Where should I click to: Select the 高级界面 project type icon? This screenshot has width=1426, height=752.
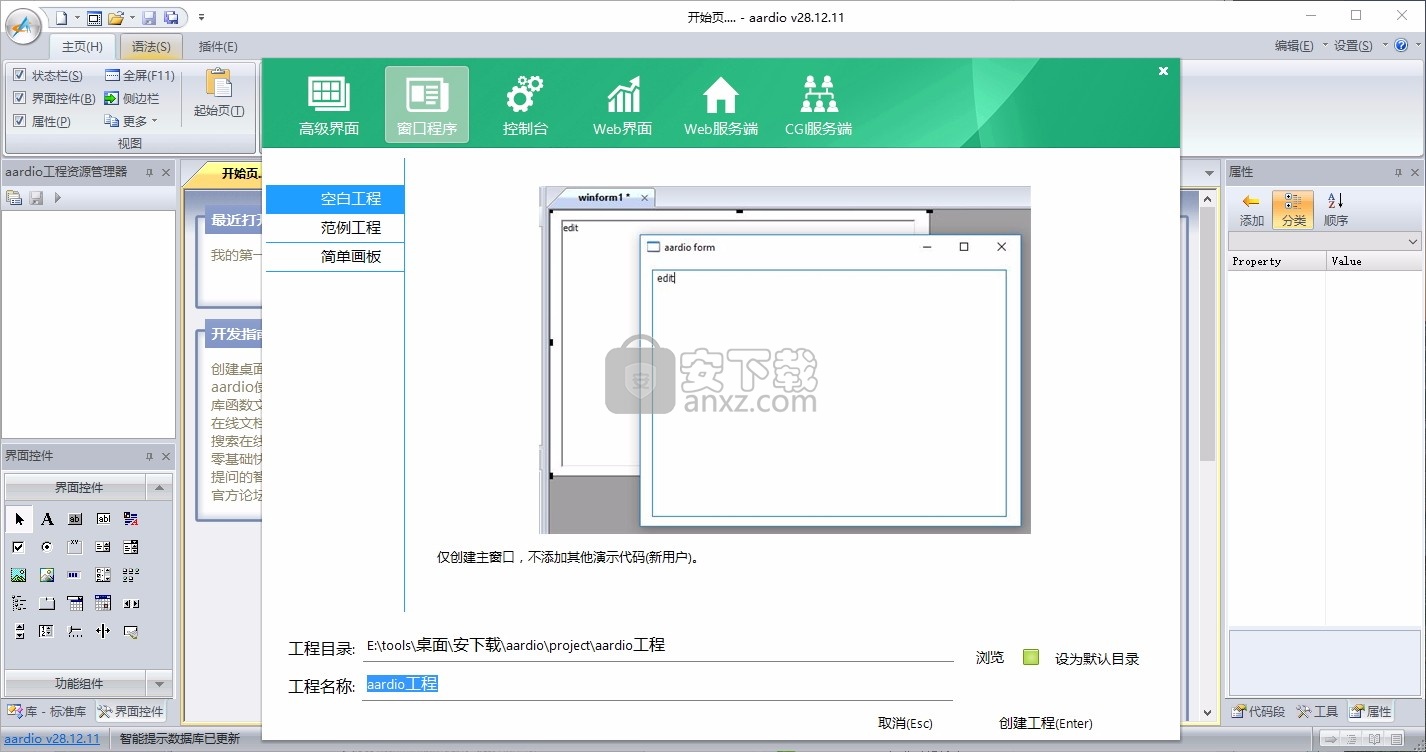point(328,104)
